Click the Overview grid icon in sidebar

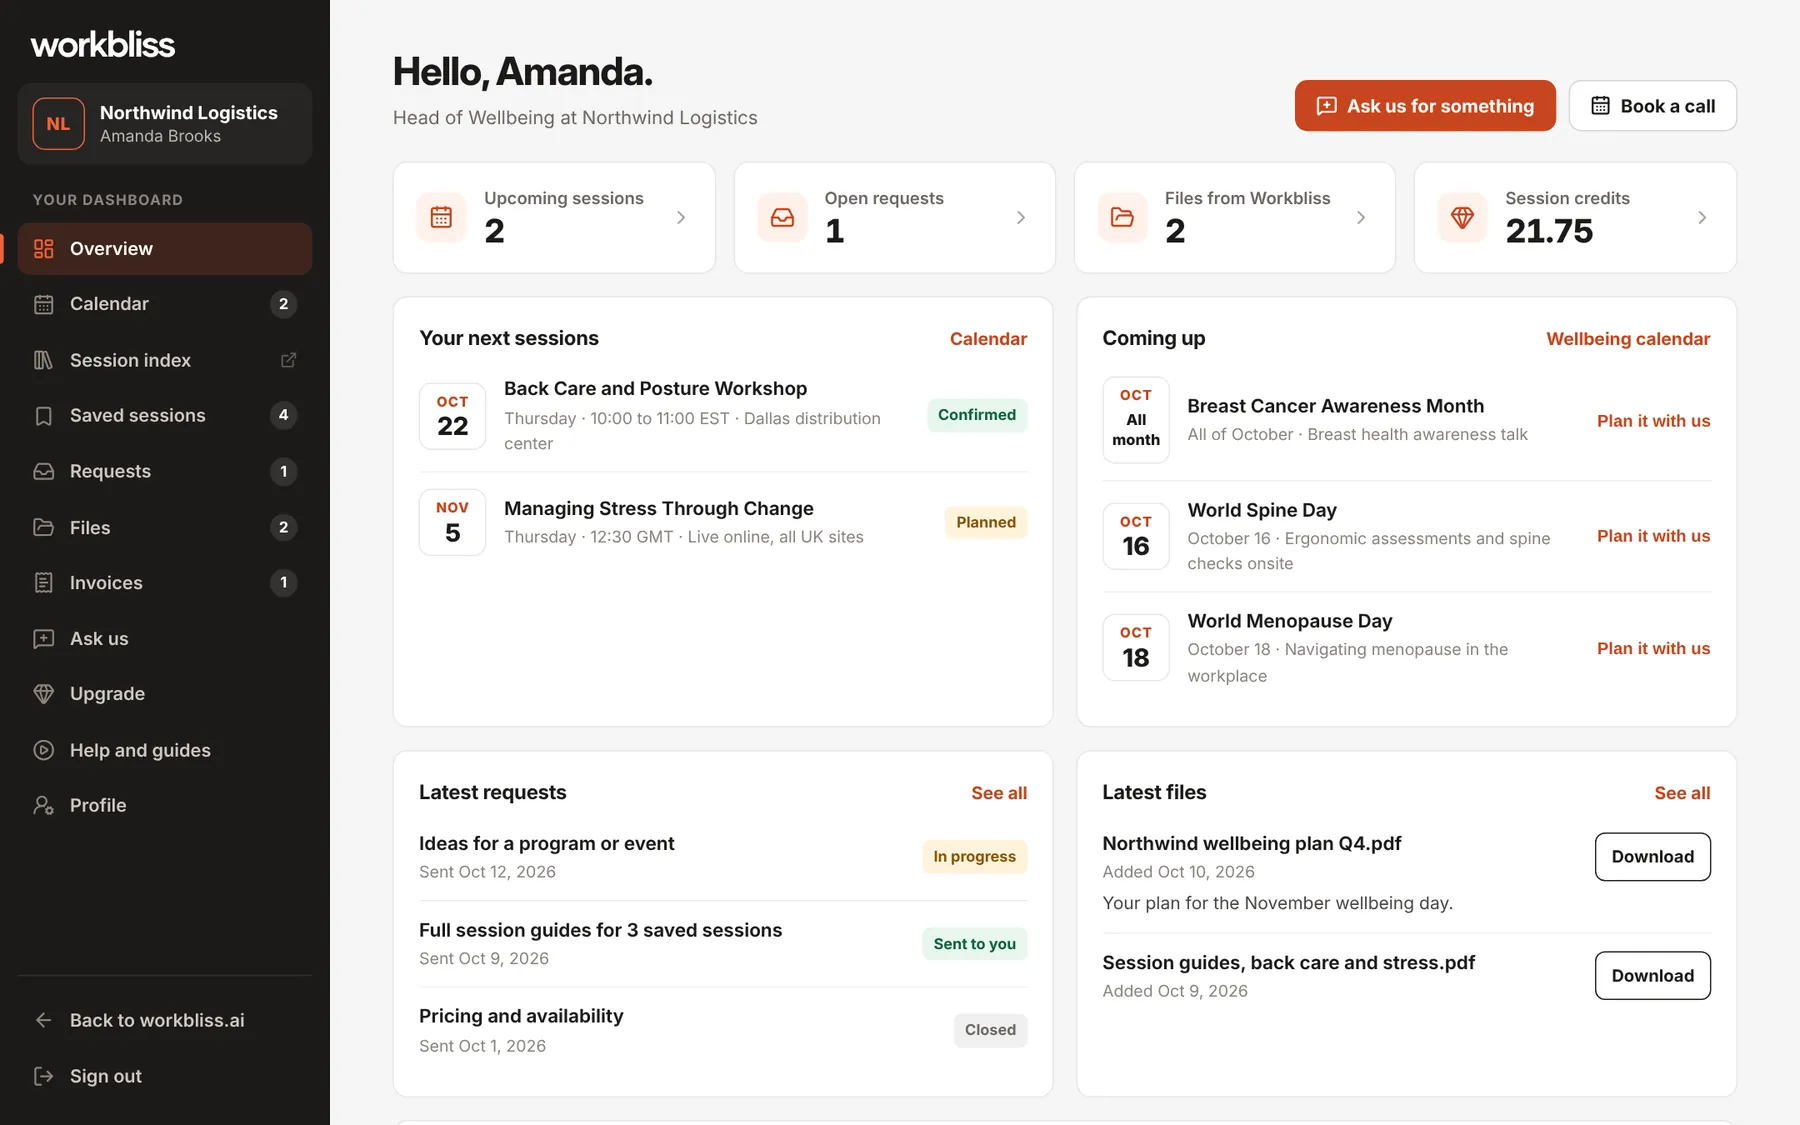(x=43, y=249)
